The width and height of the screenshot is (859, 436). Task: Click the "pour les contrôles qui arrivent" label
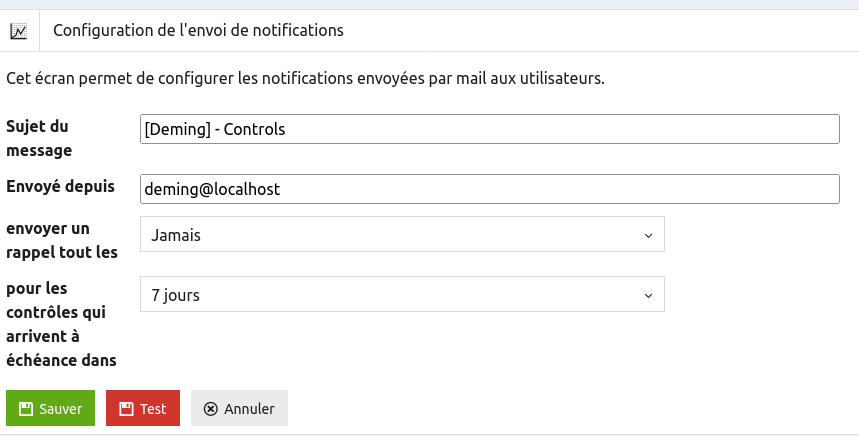point(60,324)
